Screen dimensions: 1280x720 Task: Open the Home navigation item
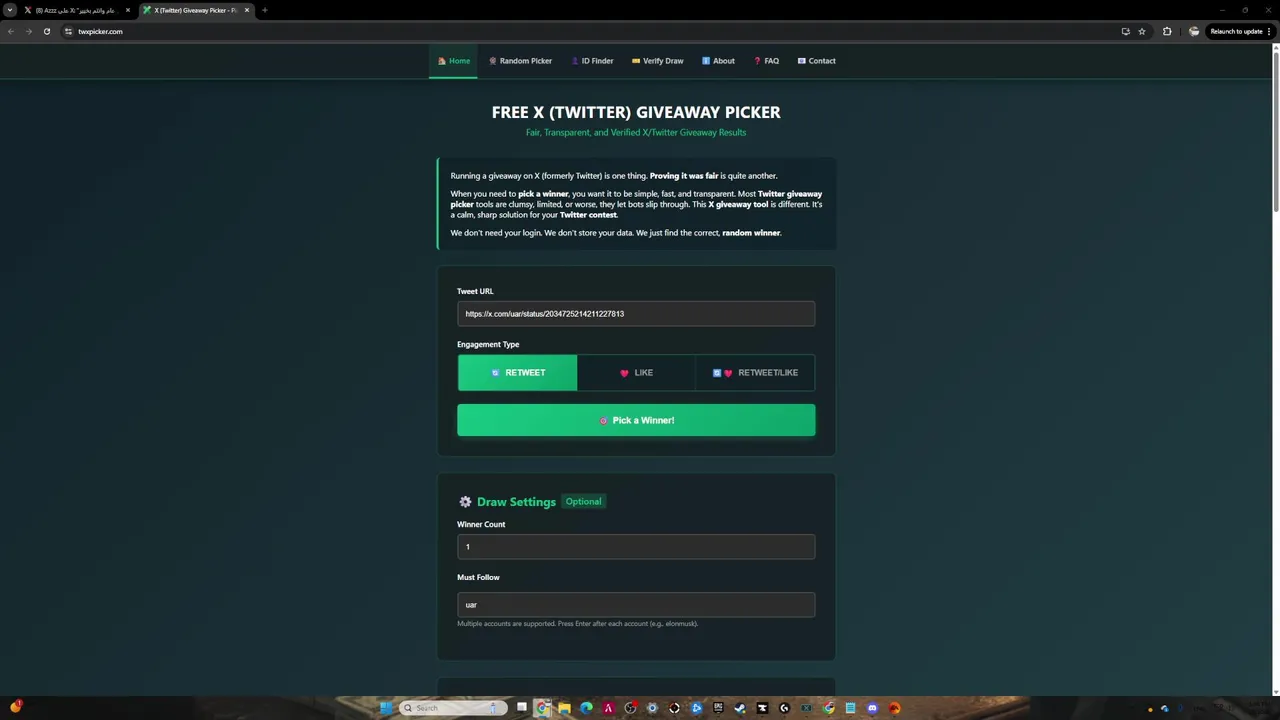point(453,61)
